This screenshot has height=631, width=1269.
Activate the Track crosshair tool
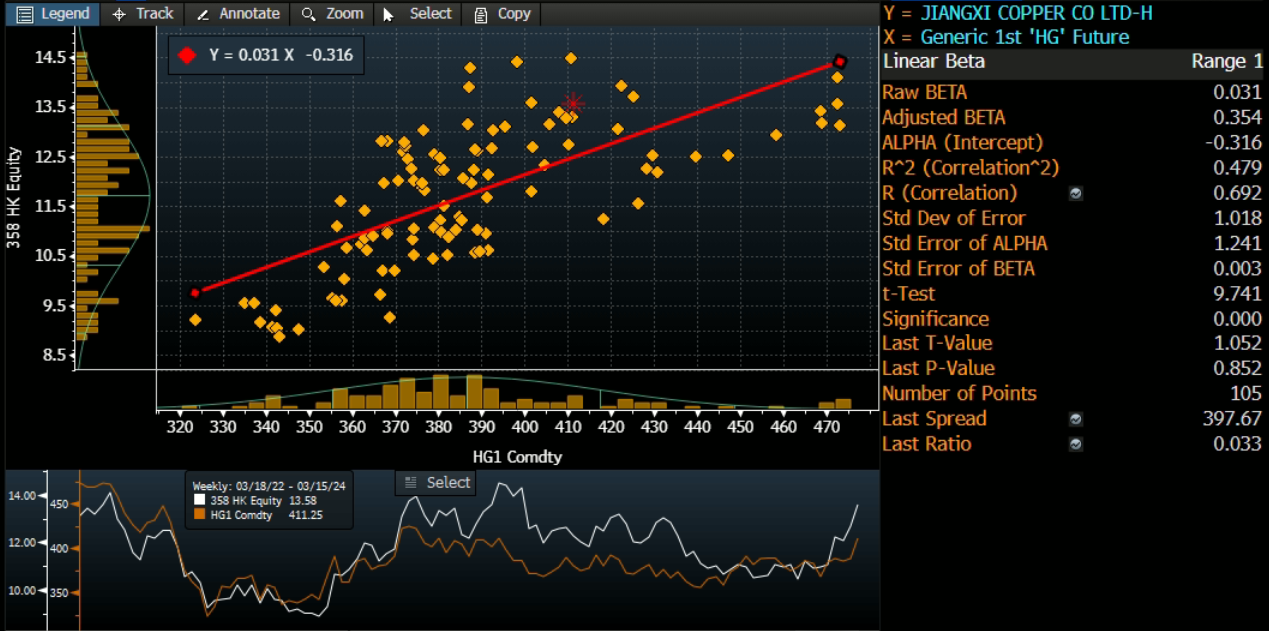(x=143, y=14)
